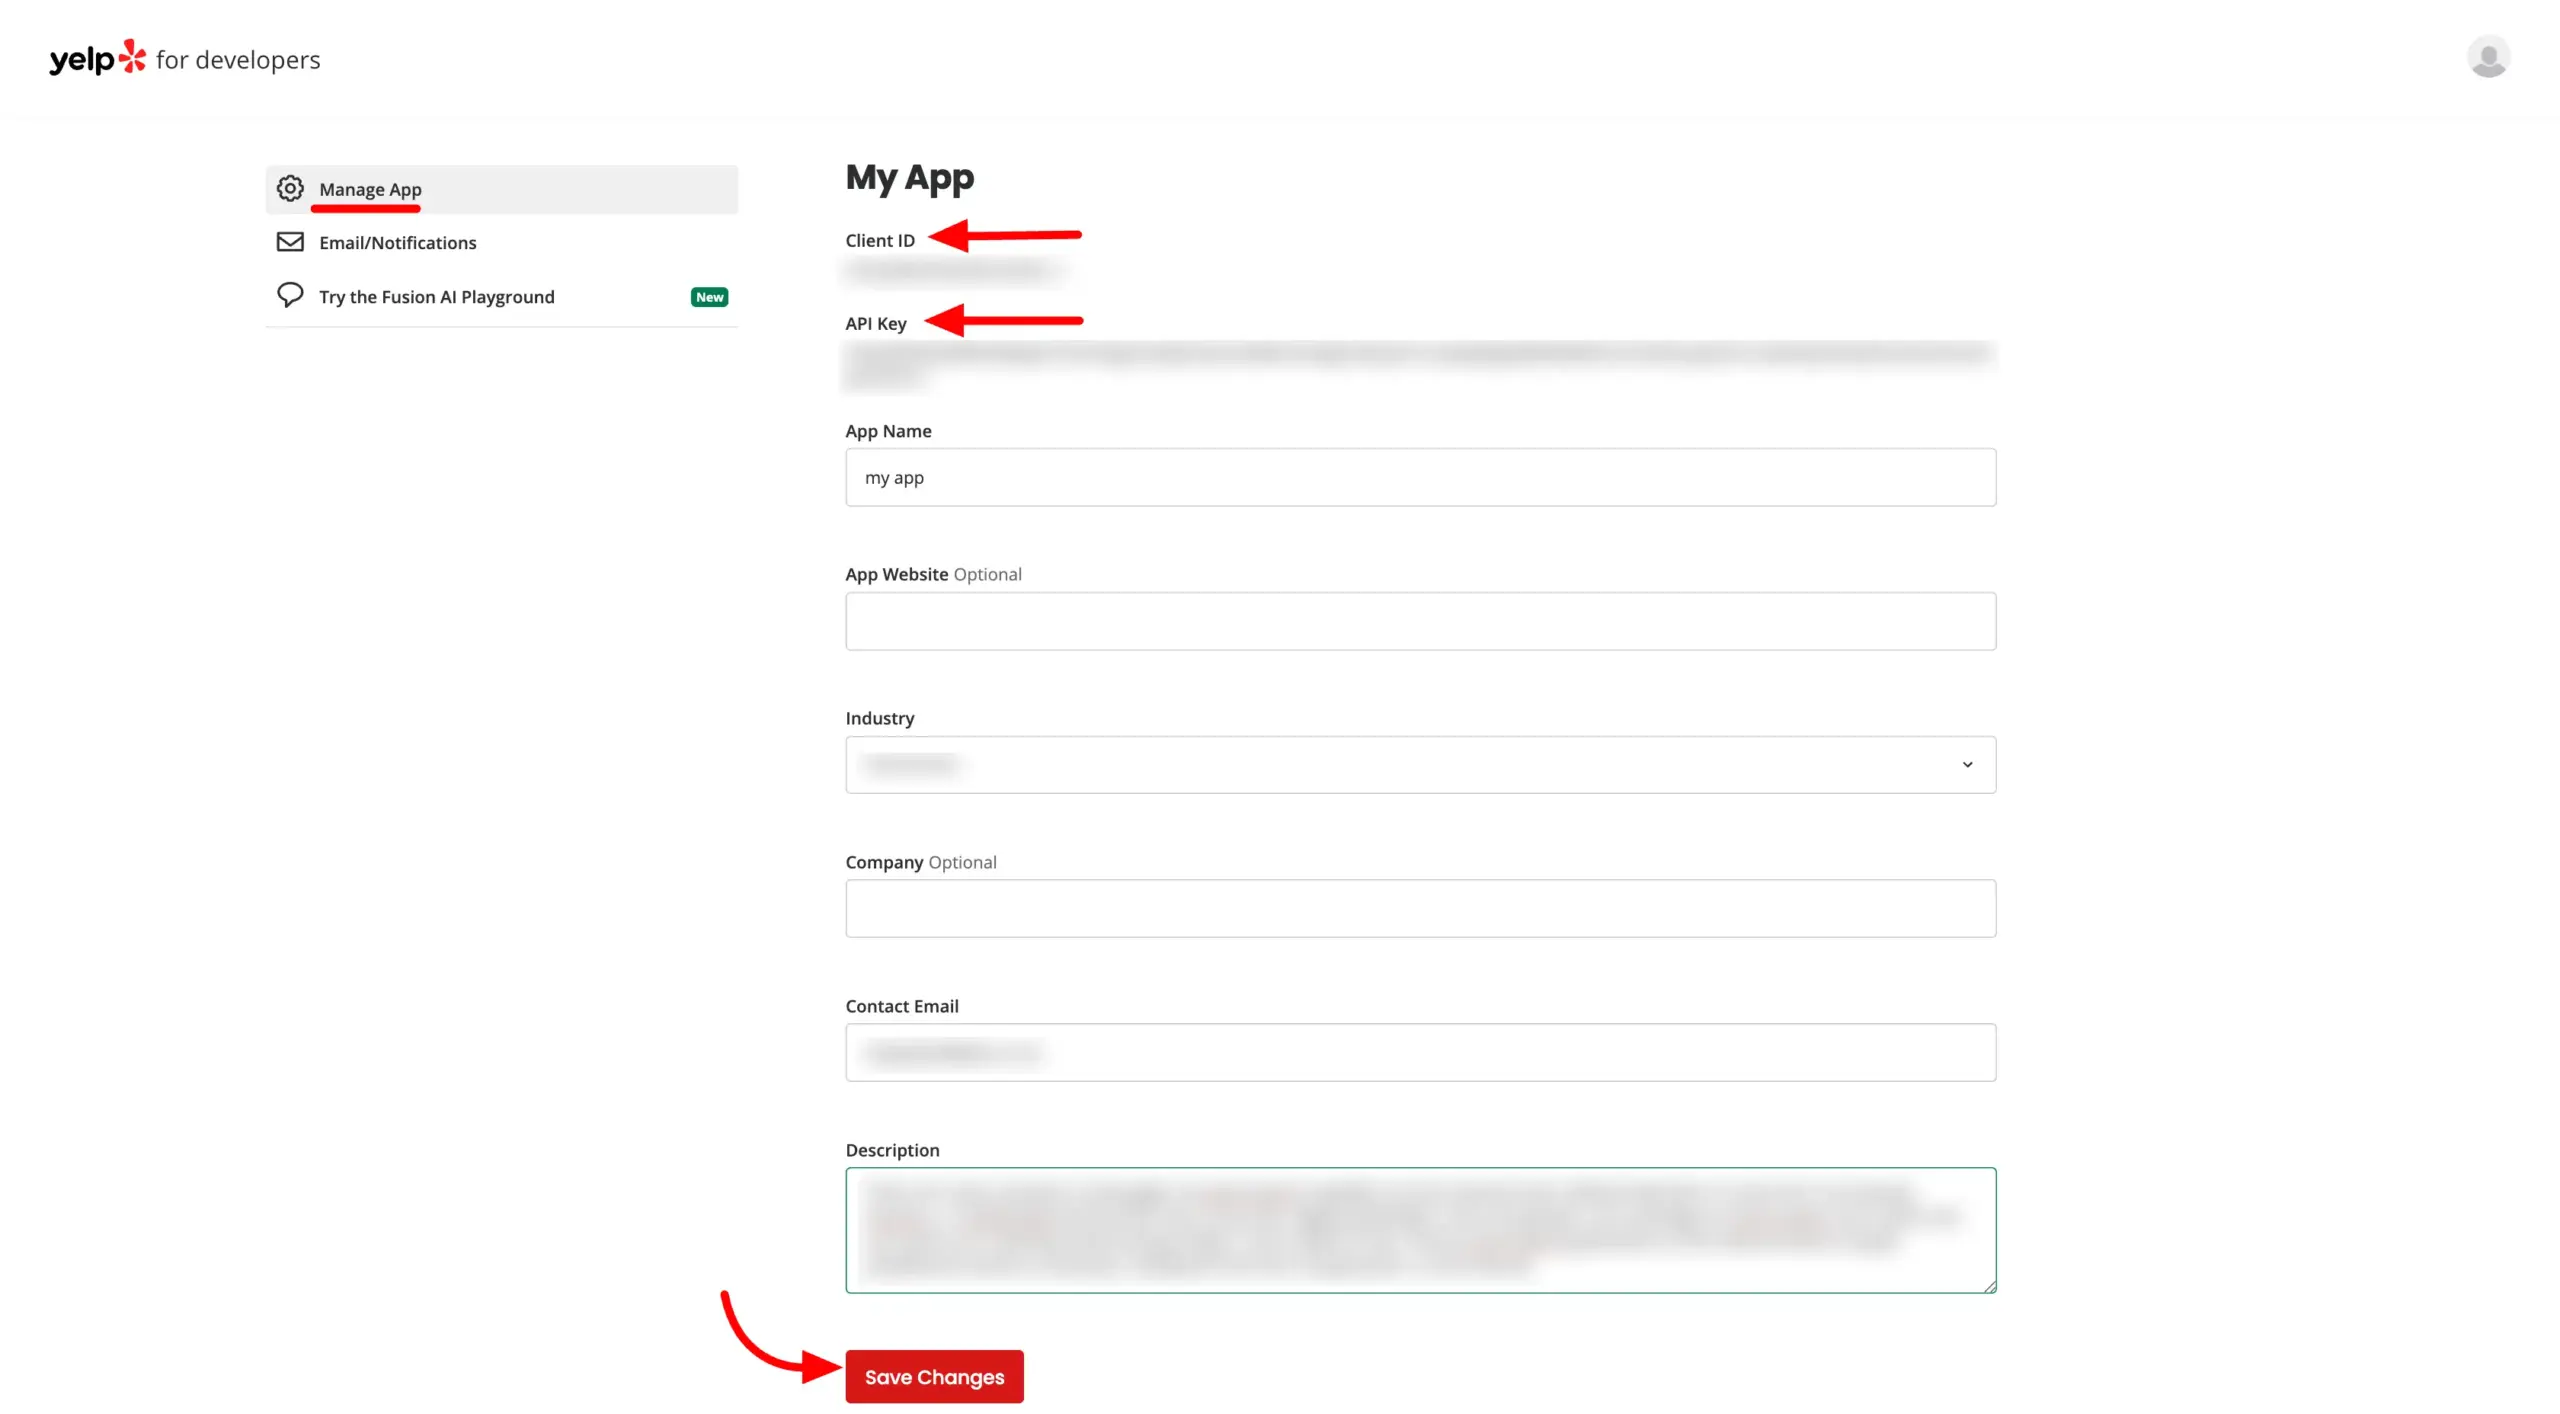Click the Email/Notifications envelope icon

290,242
